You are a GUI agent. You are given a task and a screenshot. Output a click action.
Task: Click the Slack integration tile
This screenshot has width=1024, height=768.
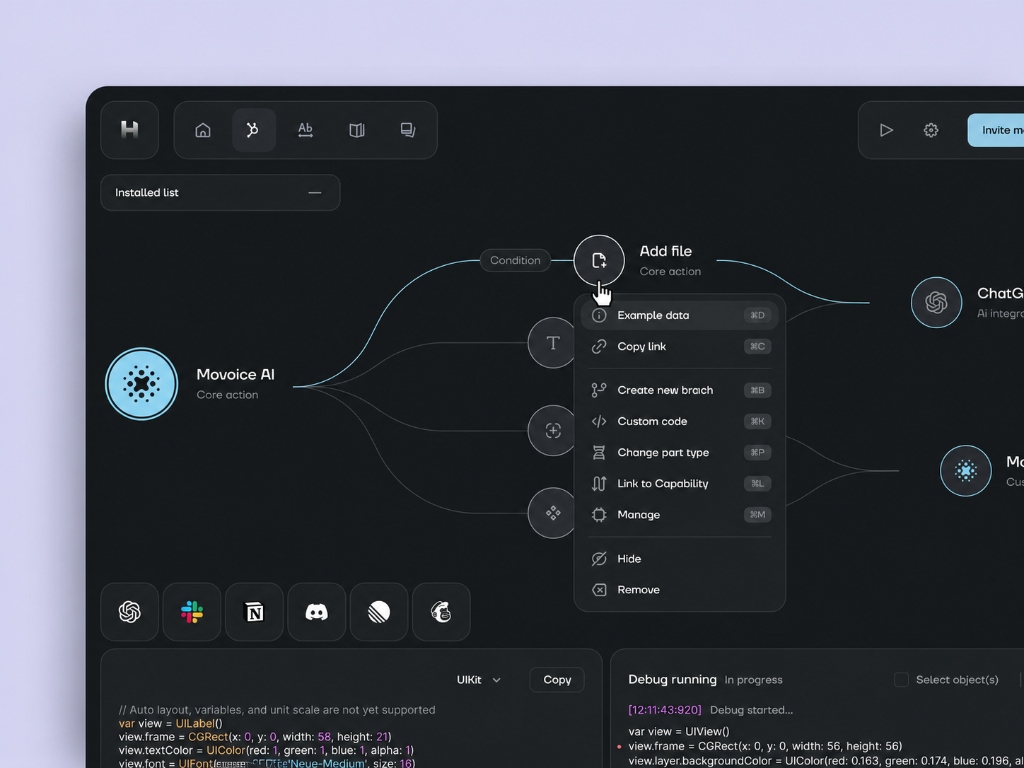pos(192,612)
